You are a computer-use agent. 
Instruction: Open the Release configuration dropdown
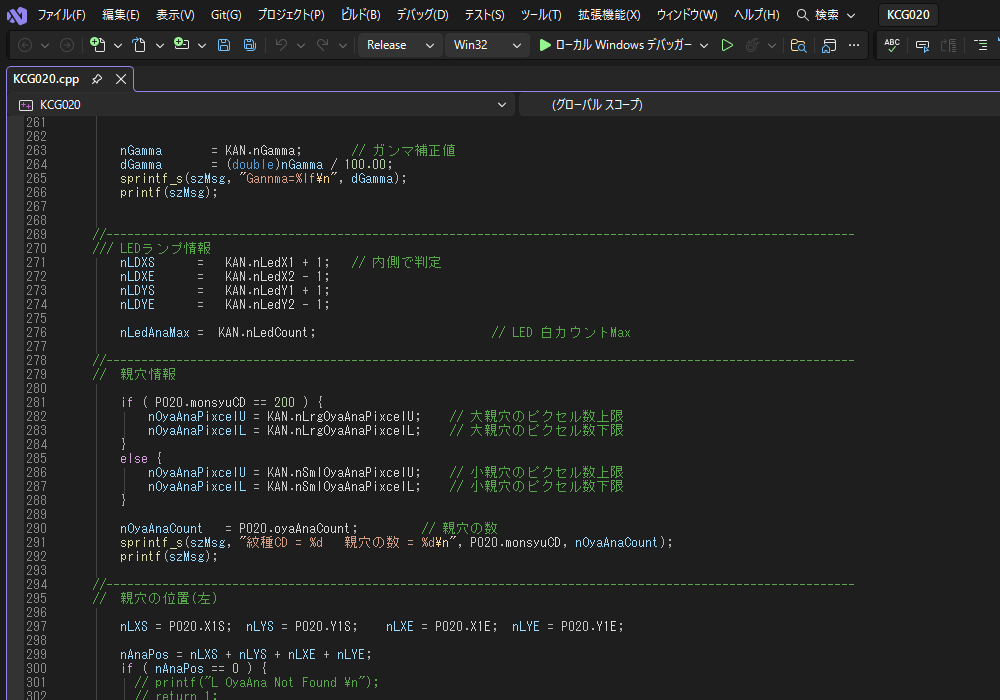(399, 45)
